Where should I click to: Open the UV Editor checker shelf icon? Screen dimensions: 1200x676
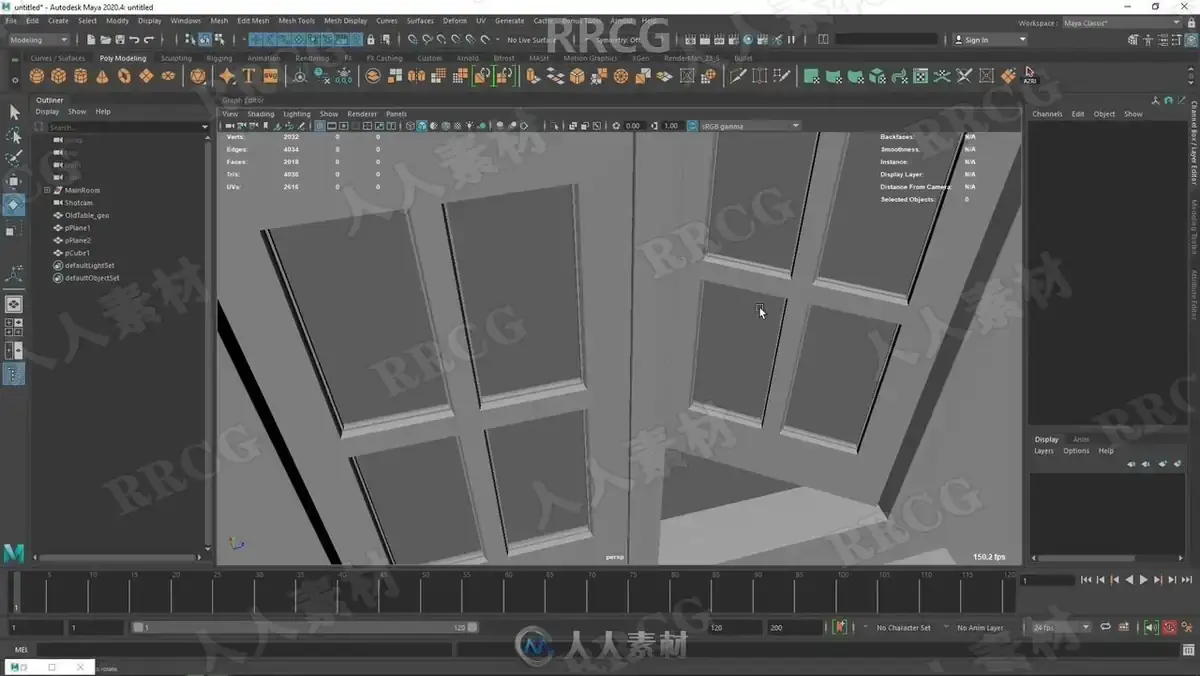coord(921,76)
